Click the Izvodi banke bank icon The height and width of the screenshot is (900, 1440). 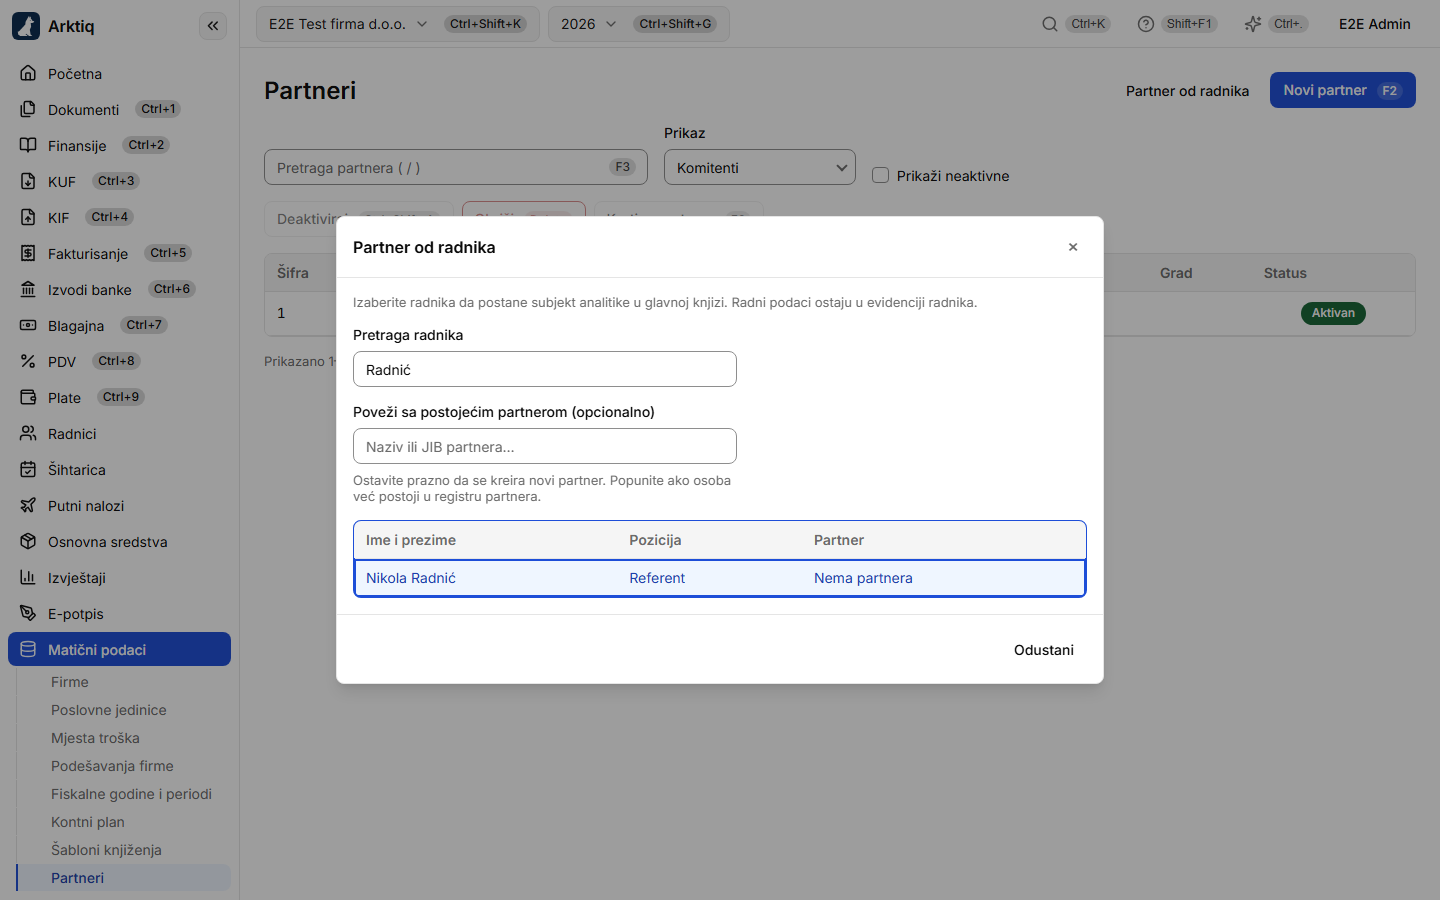[28, 289]
